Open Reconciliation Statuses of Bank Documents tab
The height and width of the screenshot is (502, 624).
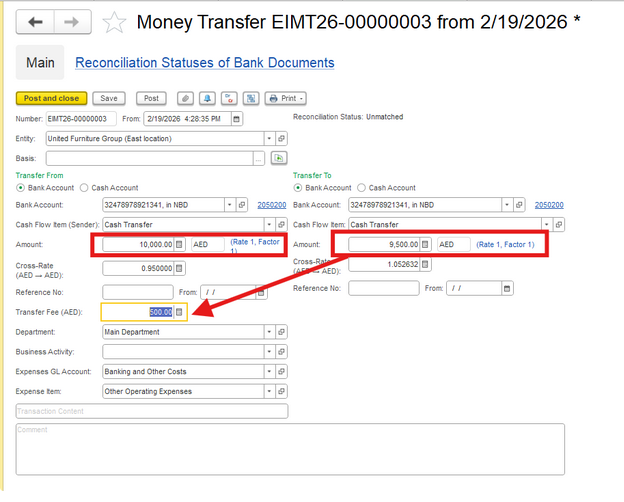(205, 63)
